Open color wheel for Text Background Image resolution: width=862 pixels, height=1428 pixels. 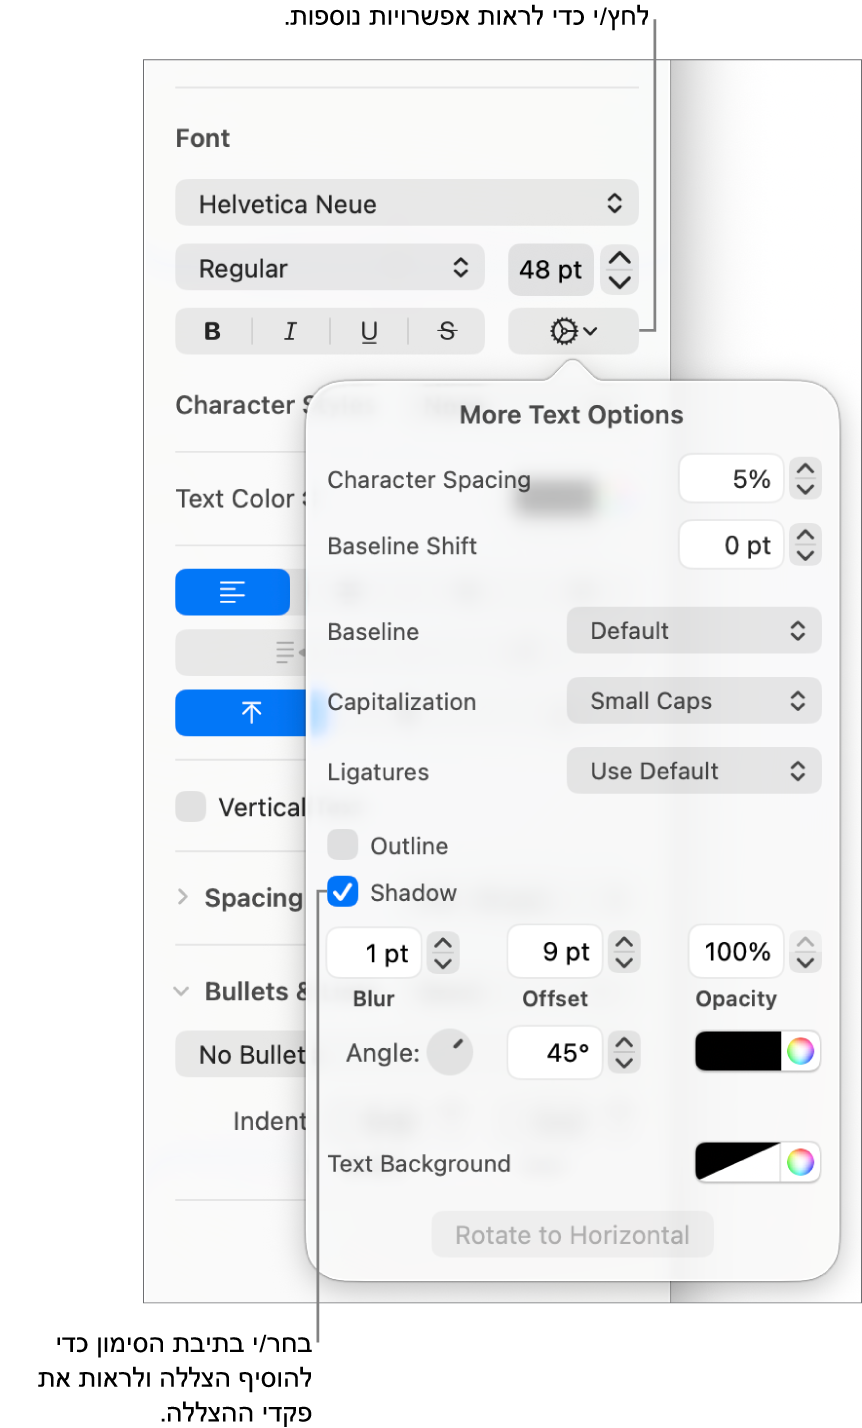[800, 1162]
